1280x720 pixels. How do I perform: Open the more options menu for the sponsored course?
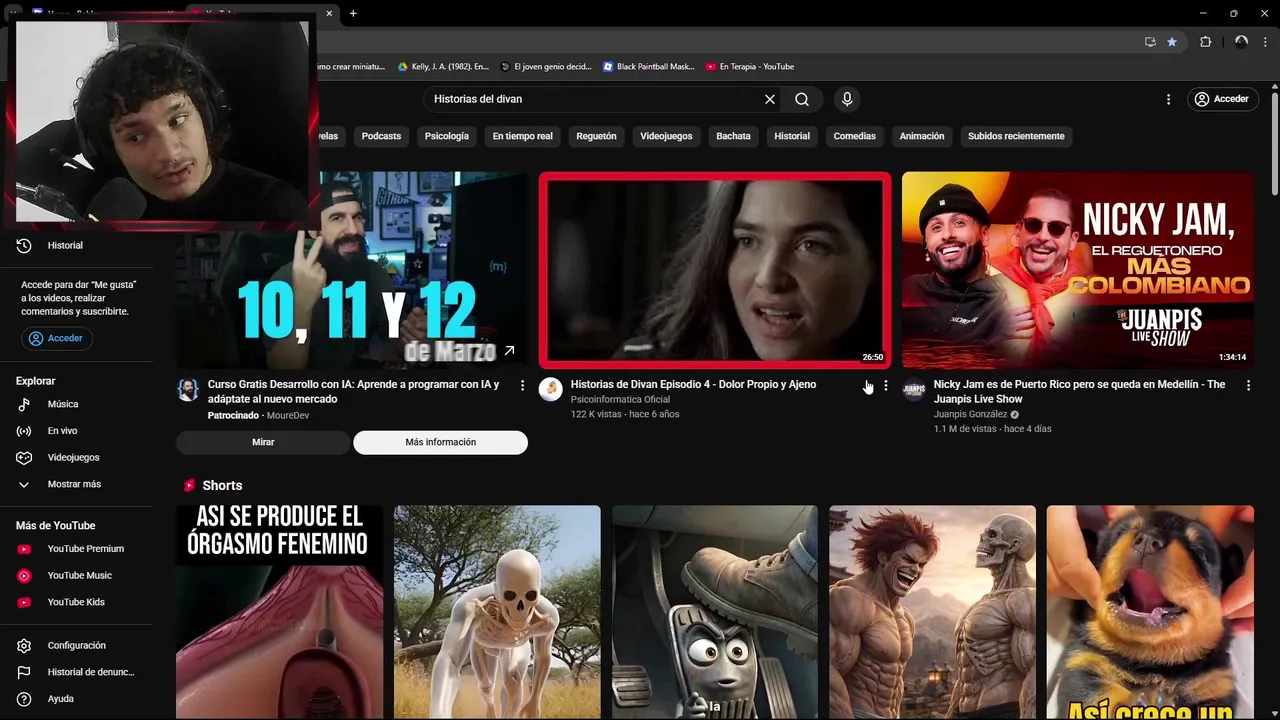[522, 385]
